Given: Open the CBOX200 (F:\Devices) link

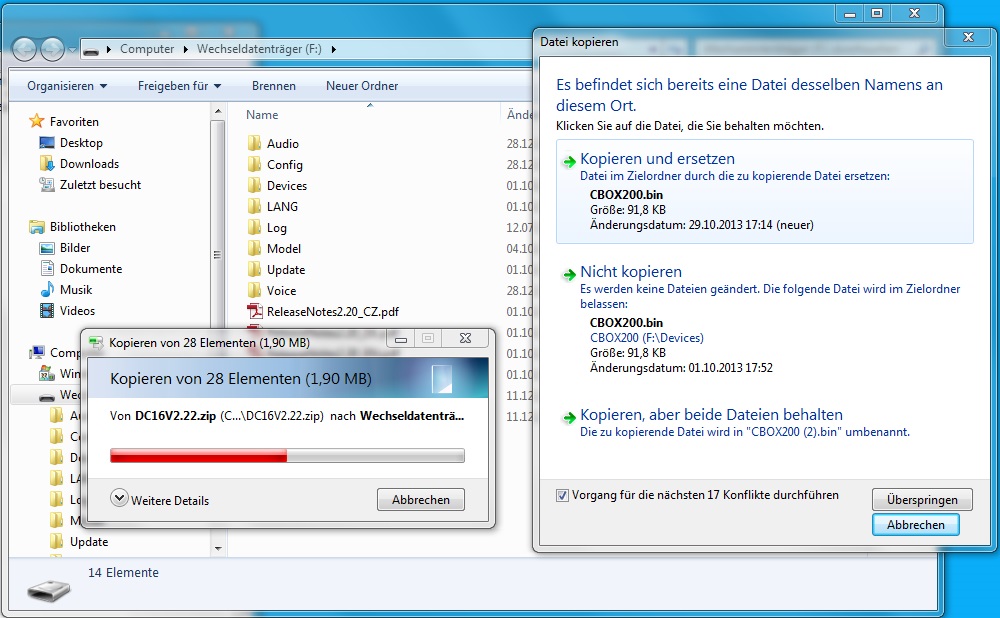Looking at the screenshot, I should click(647, 338).
